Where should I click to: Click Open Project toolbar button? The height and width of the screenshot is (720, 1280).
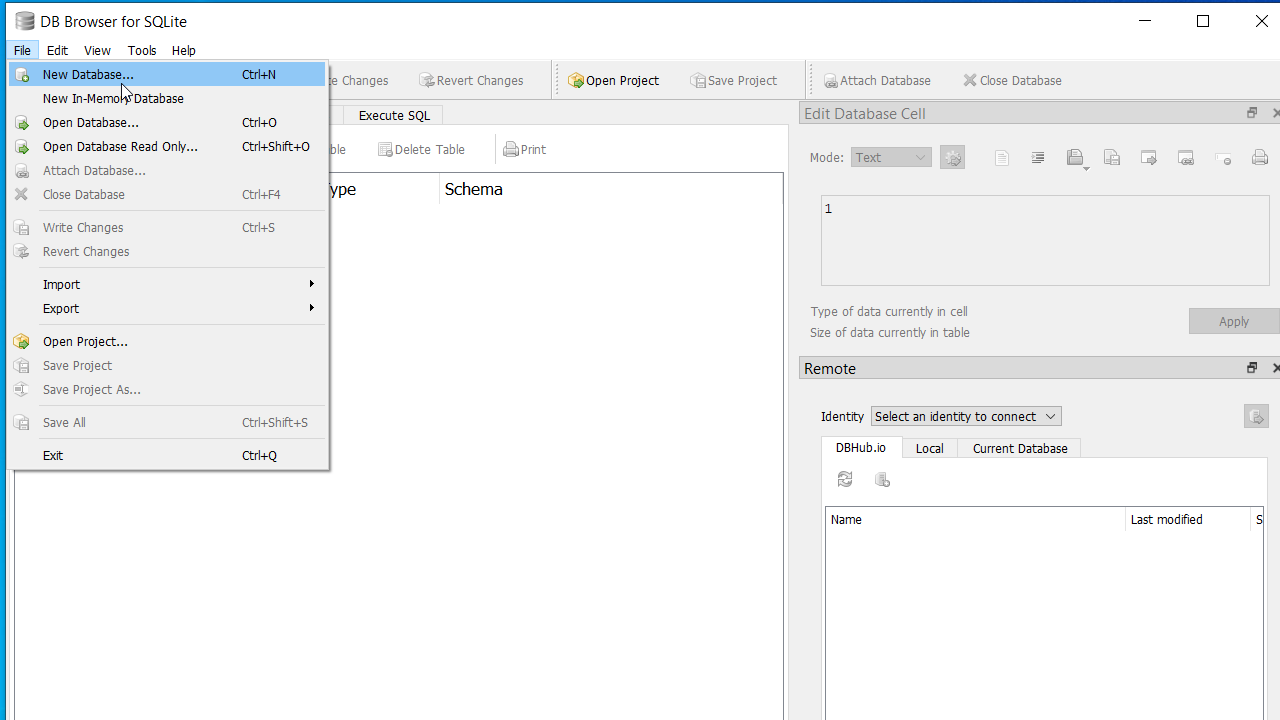click(x=614, y=80)
